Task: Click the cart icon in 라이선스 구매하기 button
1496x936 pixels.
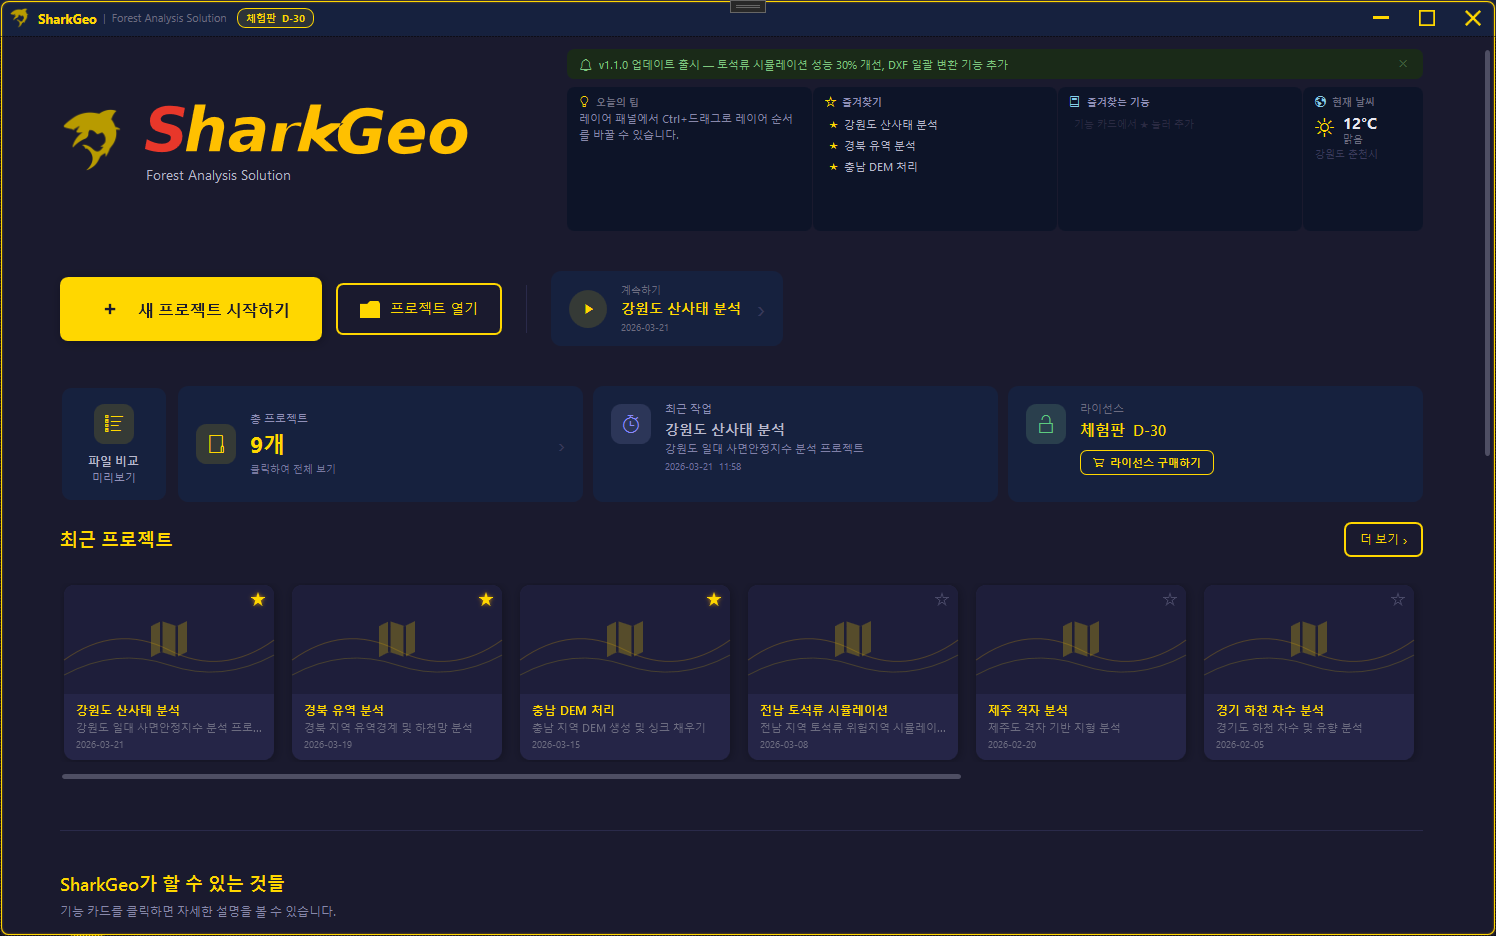Action: coord(1099,463)
